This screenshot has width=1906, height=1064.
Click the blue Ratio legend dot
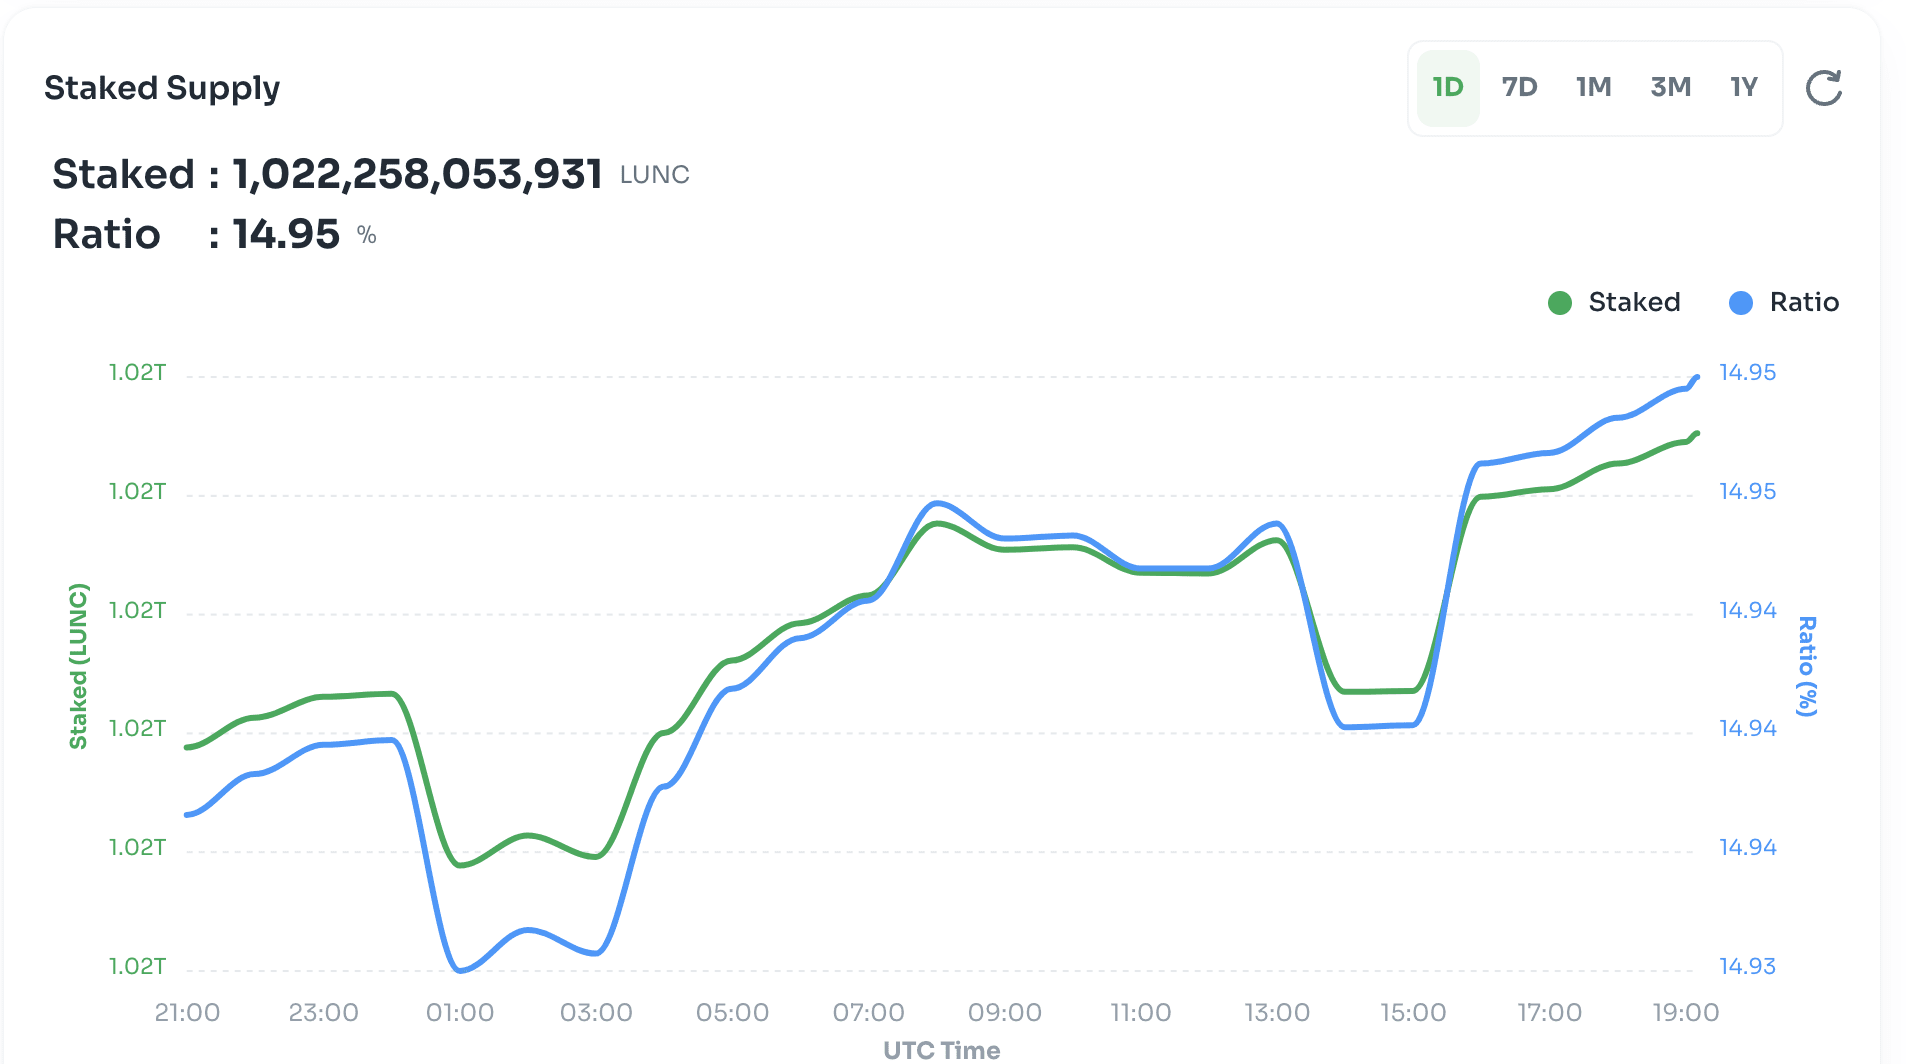pyautogui.click(x=1740, y=302)
